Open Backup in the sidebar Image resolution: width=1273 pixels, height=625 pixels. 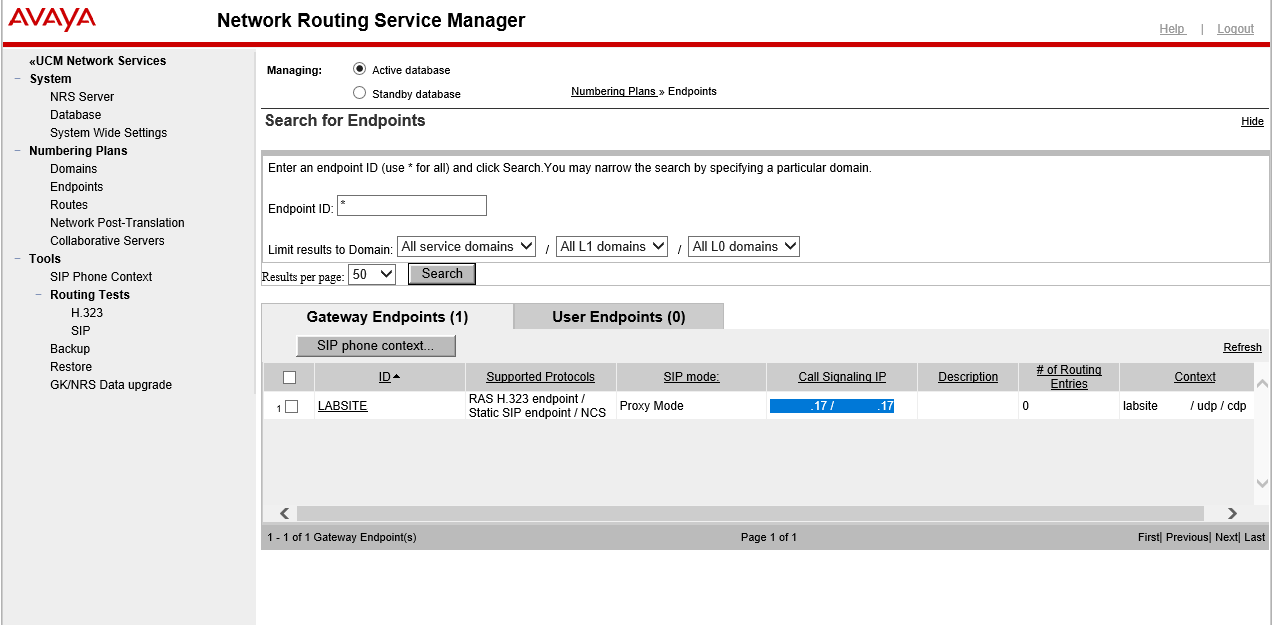[x=70, y=349]
